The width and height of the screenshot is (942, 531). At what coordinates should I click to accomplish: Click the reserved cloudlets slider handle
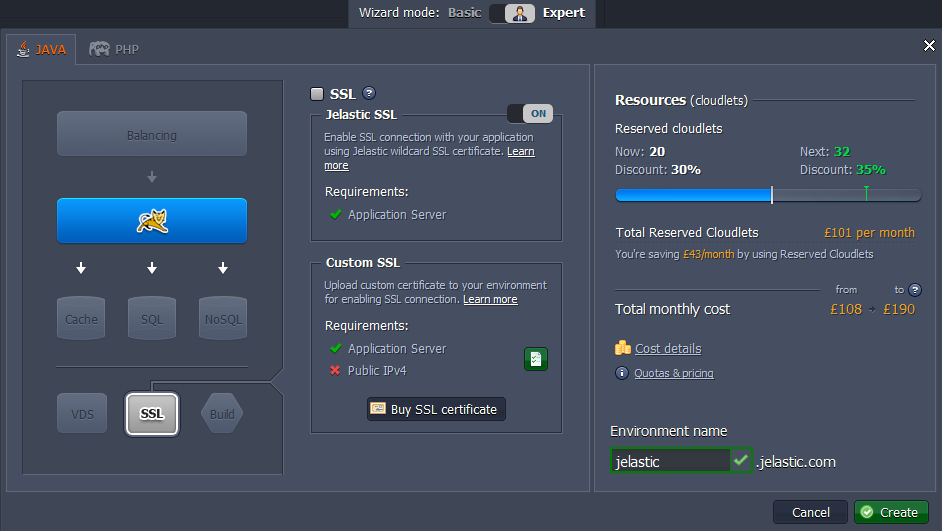(x=772, y=195)
